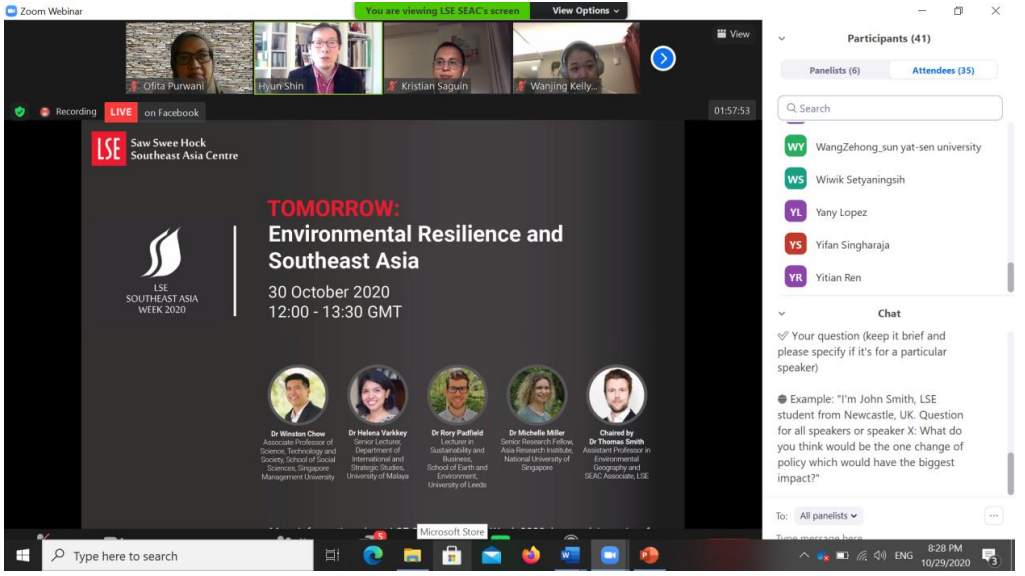Open Task View on the taskbar
Viewport: 1025px width, 576px height.
click(332, 556)
